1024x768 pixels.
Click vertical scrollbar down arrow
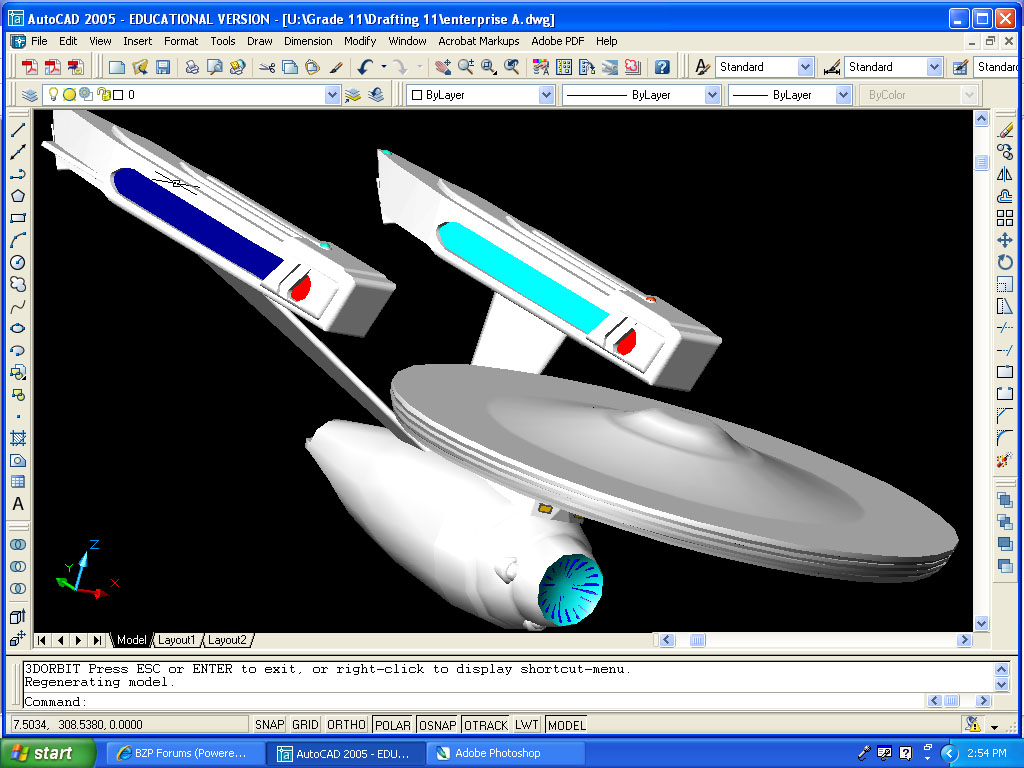coord(981,624)
